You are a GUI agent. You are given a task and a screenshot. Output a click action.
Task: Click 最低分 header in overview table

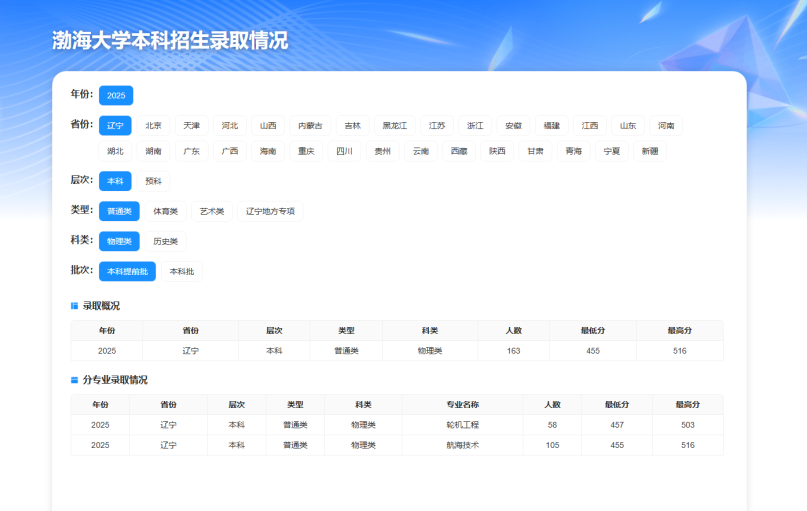coord(593,330)
